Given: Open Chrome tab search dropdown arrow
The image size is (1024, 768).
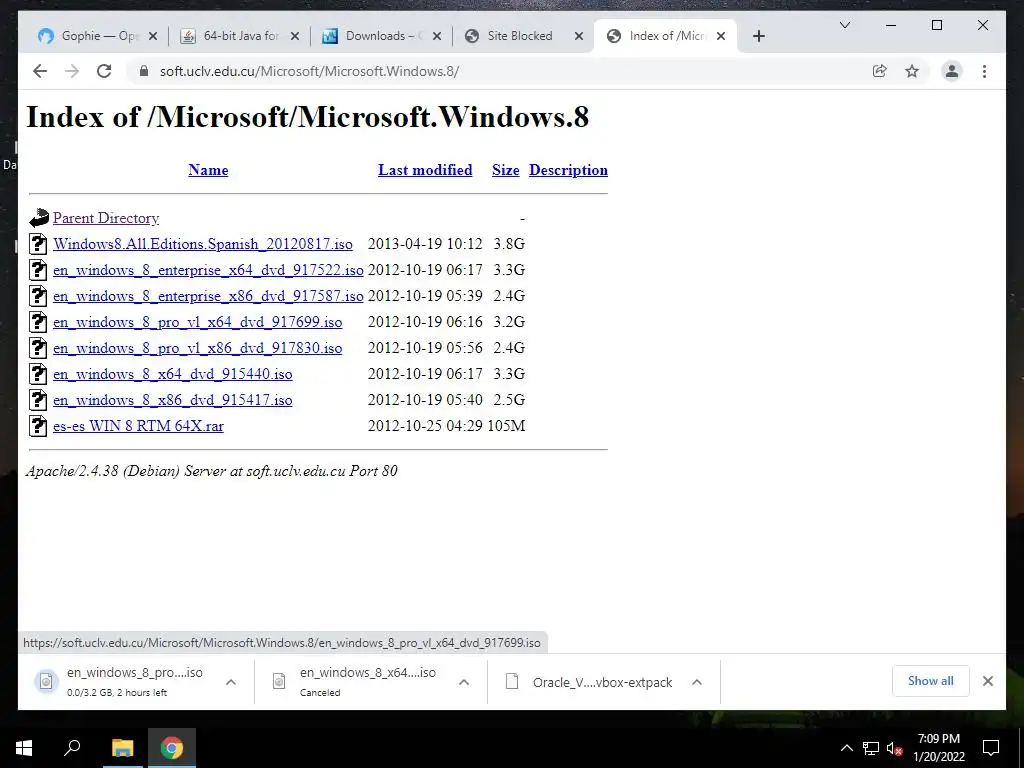Looking at the screenshot, I should pyautogui.click(x=844, y=25).
